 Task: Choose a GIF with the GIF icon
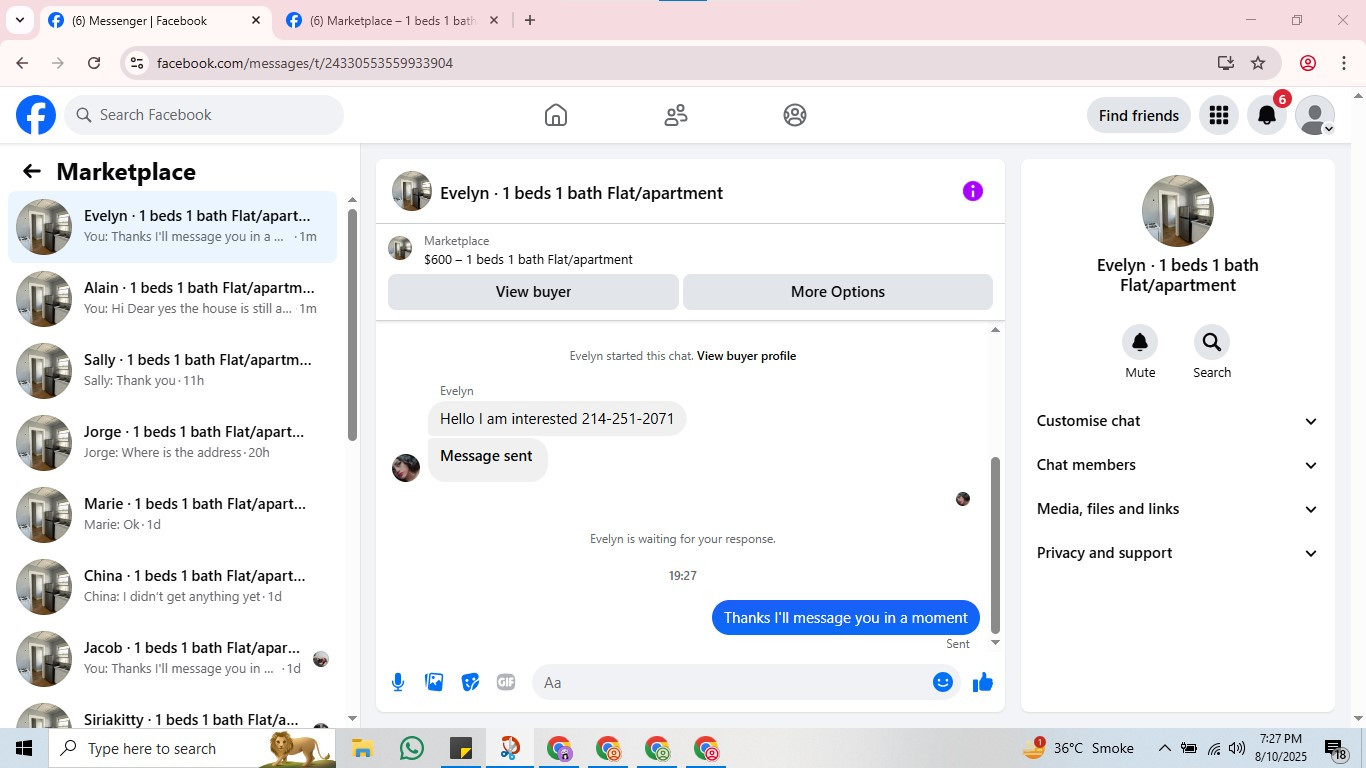pyautogui.click(x=506, y=682)
